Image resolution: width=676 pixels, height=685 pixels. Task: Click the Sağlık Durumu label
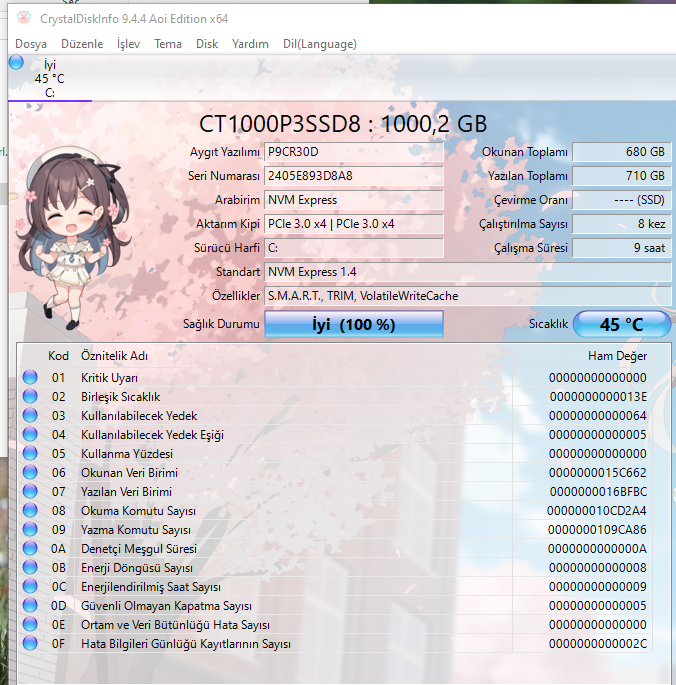coord(221,324)
